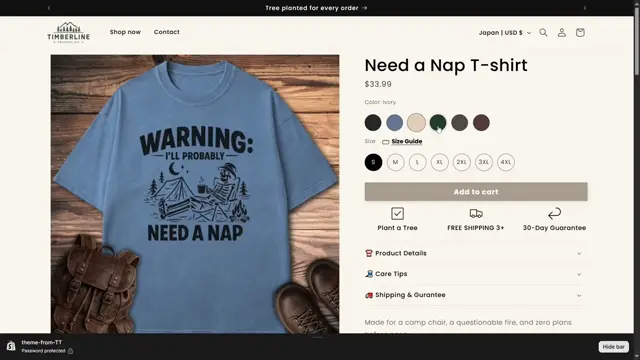Image resolution: width=640 pixels, height=360 pixels.
Task: Open the Japan | USD $ country selector
Action: 505,33
